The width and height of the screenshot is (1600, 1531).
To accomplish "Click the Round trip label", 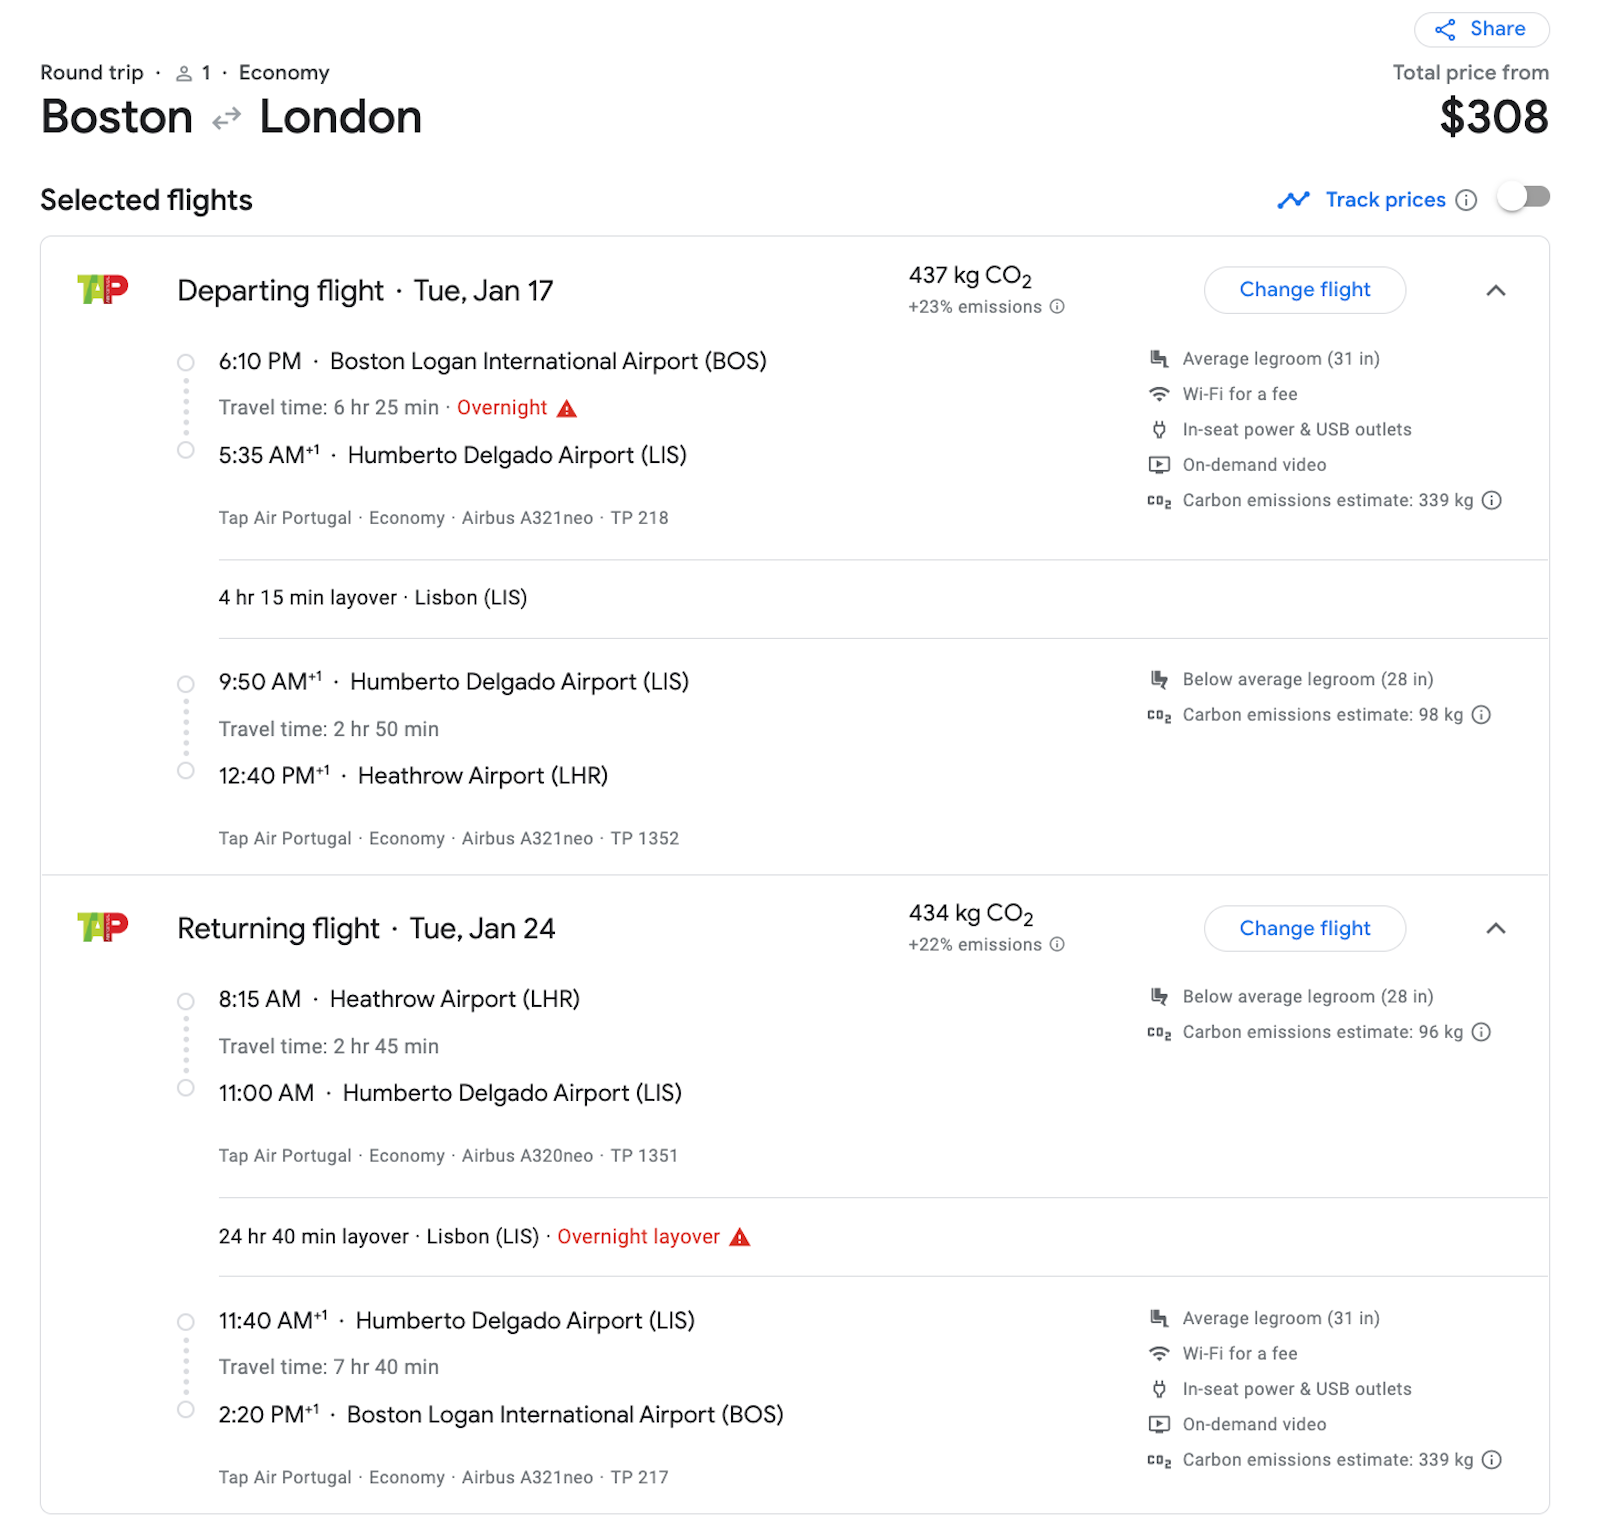I will tap(92, 72).
